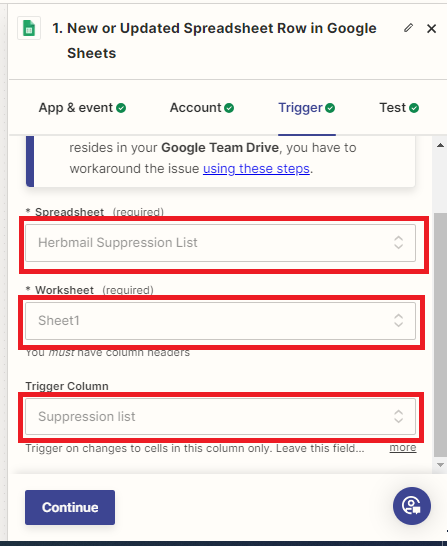448x546 pixels.
Task: Select the Trigger tab
Action: pyautogui.click(x=307, y=108)
